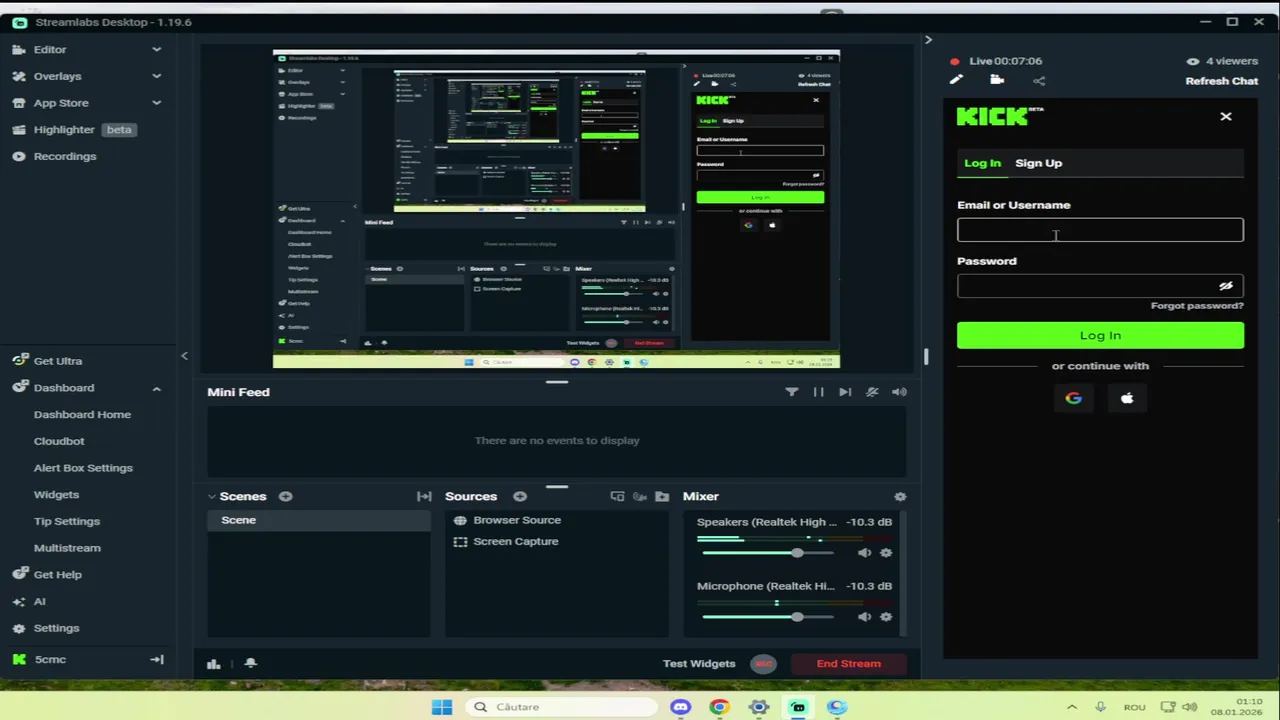1280x720 pixels.
Task: Click the camera icon under Live timer
Action: coord(997,80)
